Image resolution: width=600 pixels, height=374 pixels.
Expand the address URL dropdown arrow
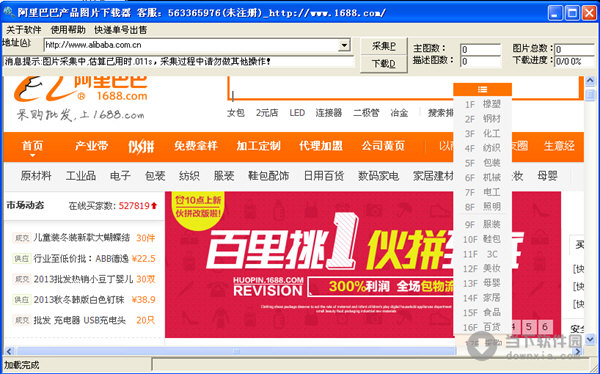pyautogui.click(x=344, y=45)
